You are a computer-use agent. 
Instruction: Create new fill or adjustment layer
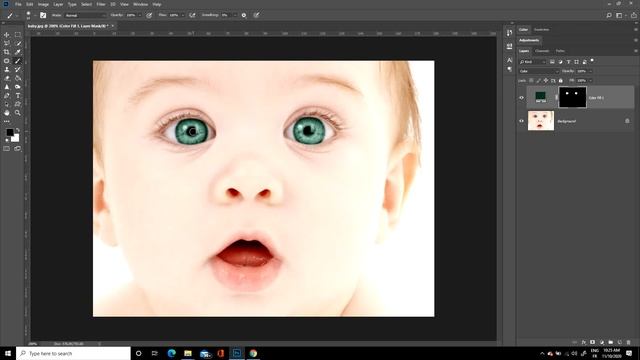602,342
